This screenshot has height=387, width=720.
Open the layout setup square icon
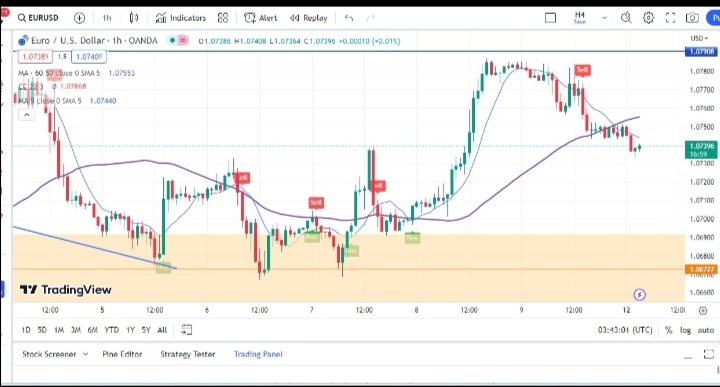click(x=550, y=18)
